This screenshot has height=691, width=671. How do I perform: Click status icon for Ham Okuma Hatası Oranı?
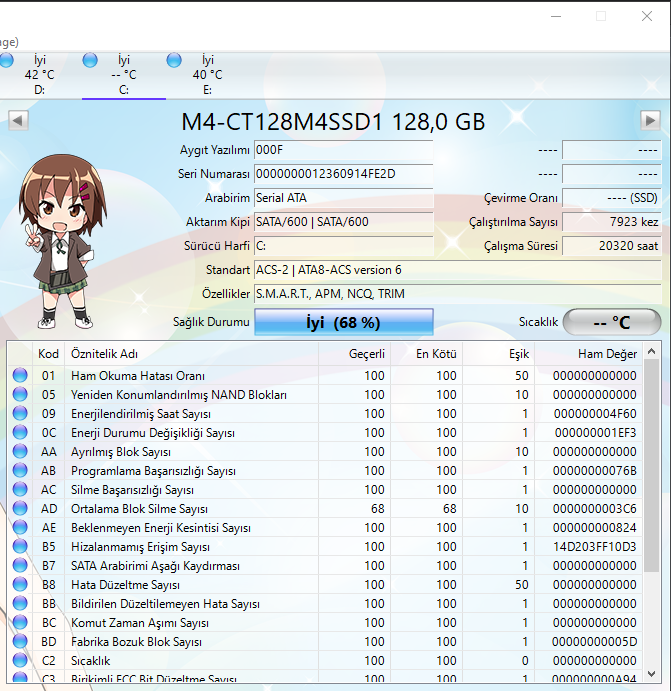coord(20,376)
